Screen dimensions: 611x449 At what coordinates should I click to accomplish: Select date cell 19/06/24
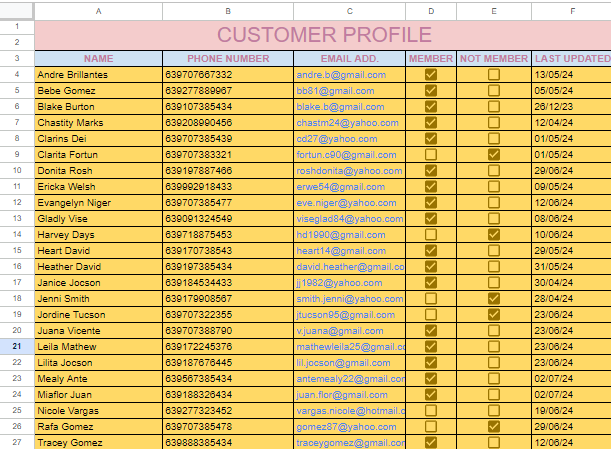(572, 410)
